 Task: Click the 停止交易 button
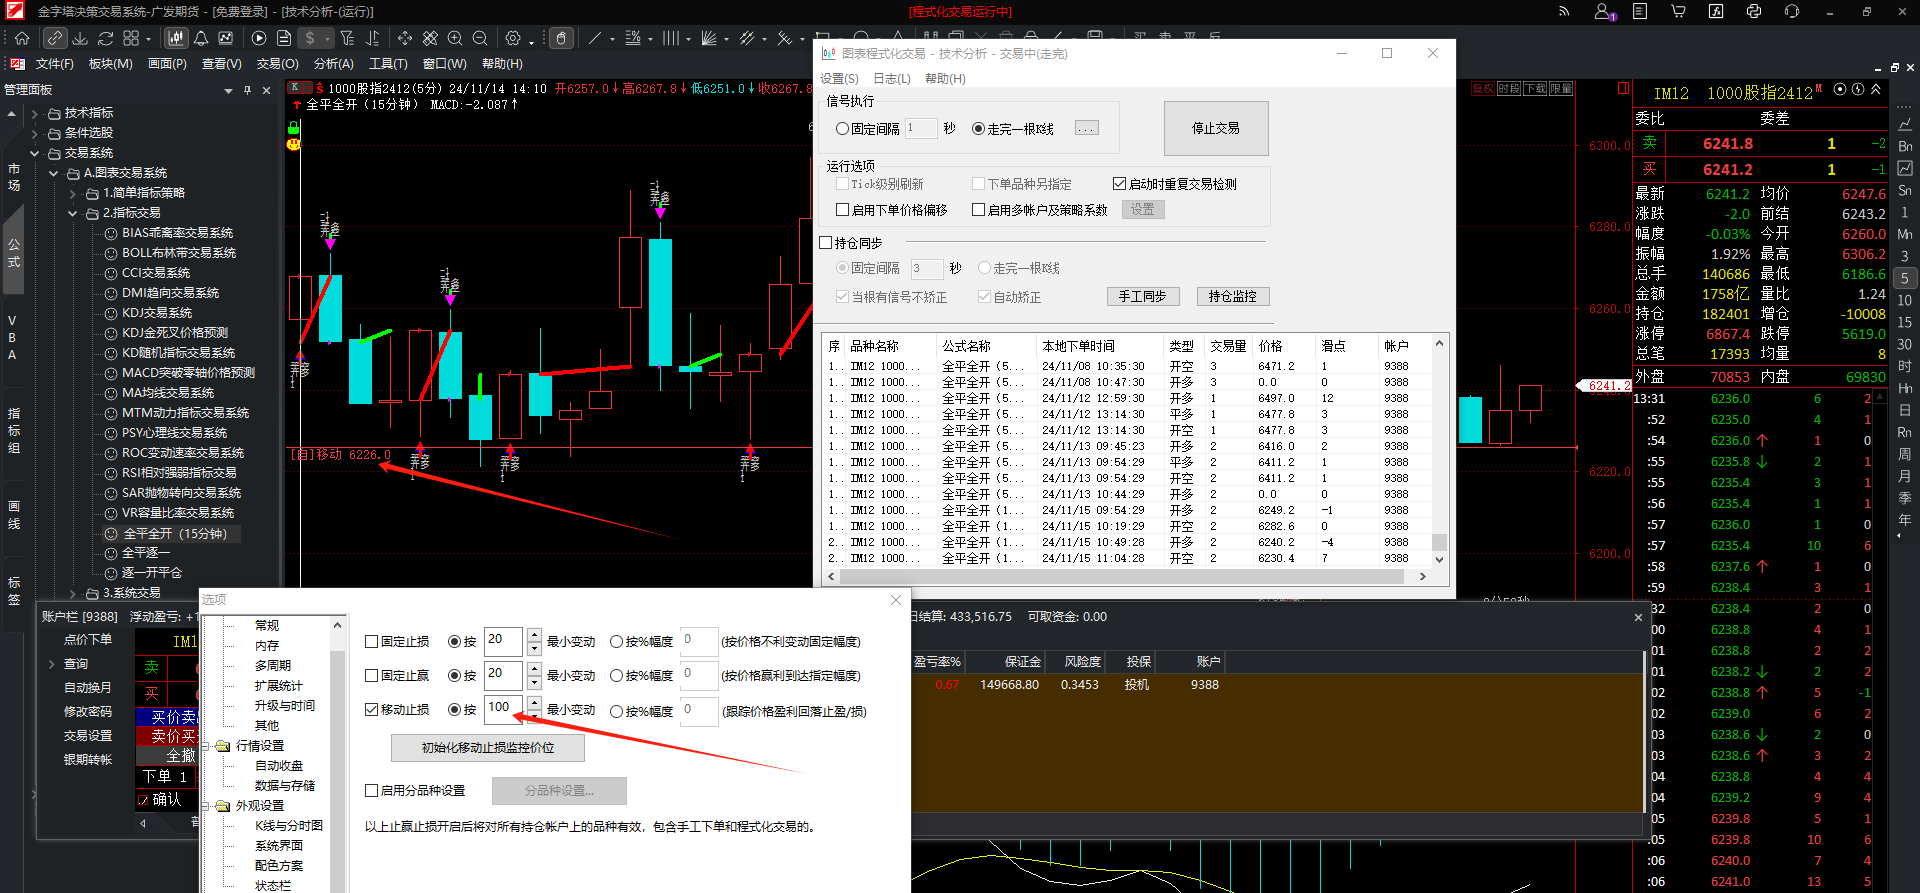tap(1216, 128)
